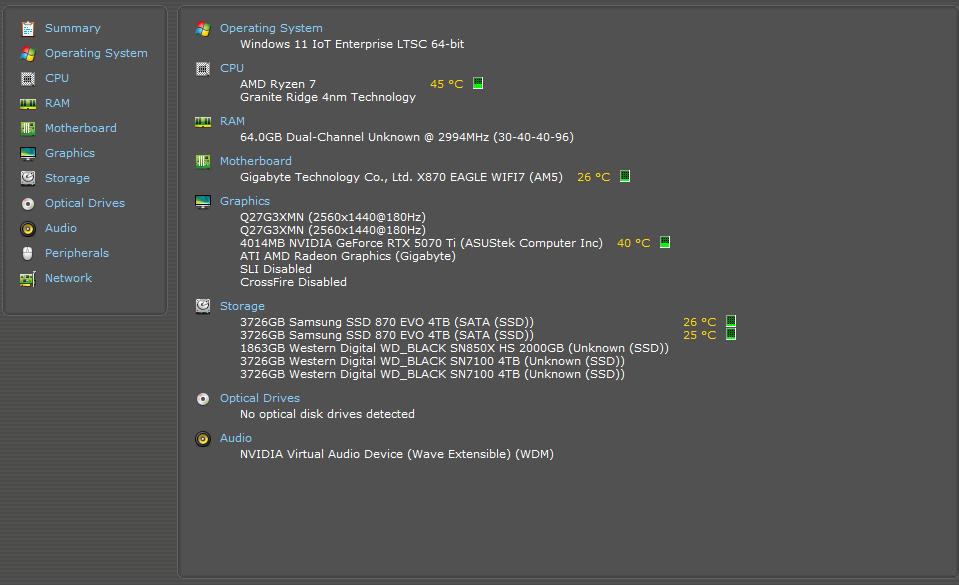Click the CrossFire Disabled text

click(x=294, y=282)
